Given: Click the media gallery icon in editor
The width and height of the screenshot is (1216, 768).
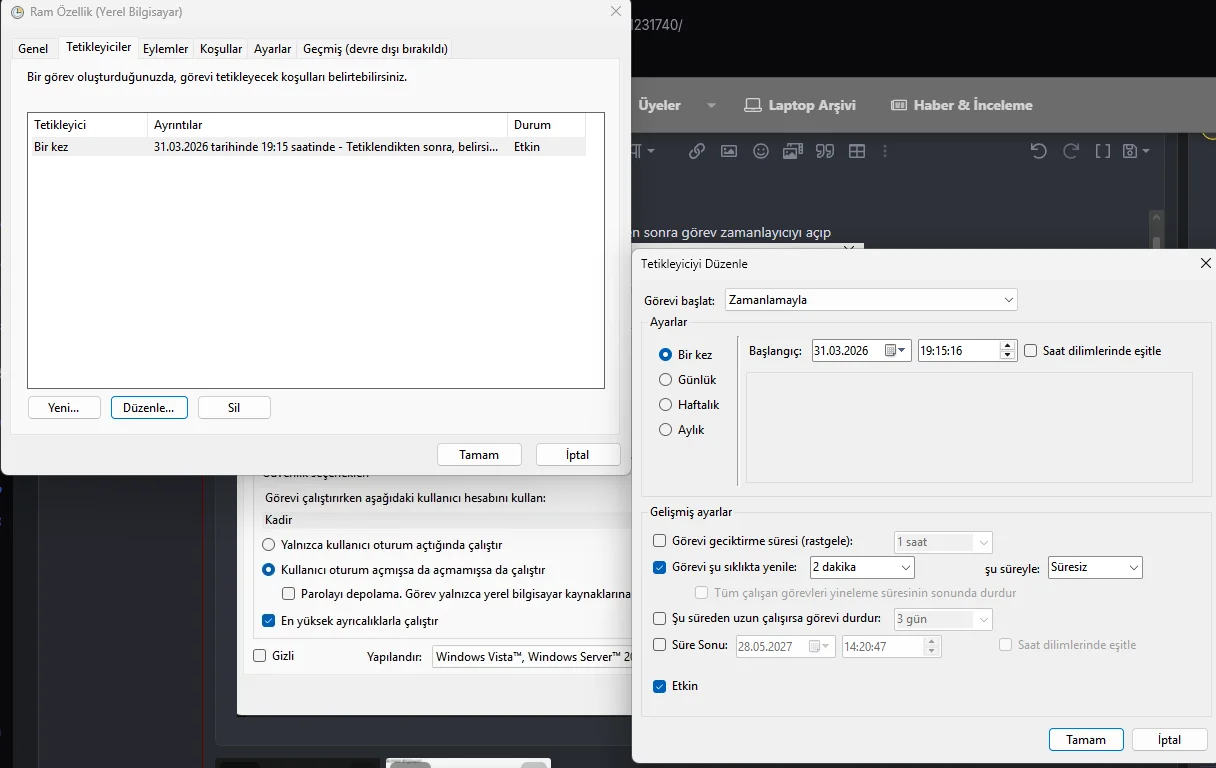Looking at the screenshot, I should tap(793, 151).
